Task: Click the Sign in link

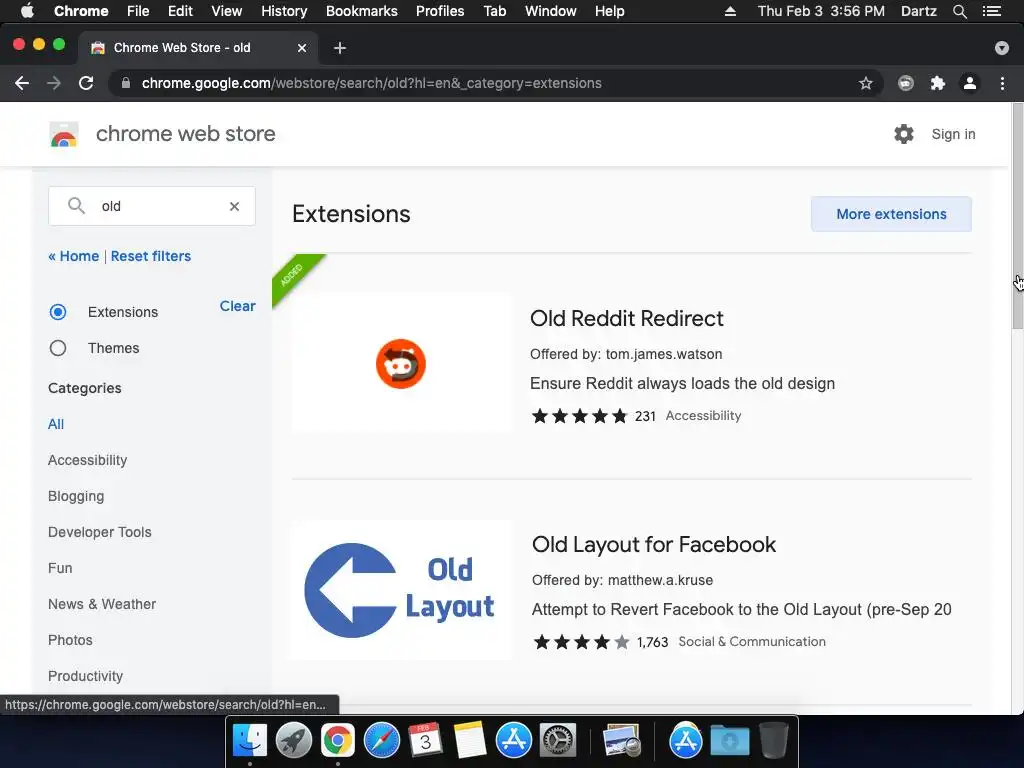Action: (953, 134)
